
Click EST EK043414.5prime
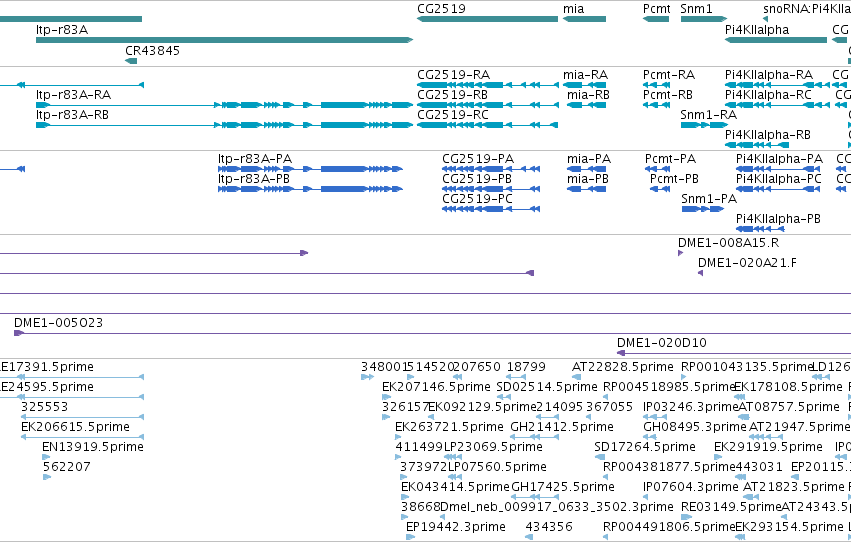(x=405, y=497)
